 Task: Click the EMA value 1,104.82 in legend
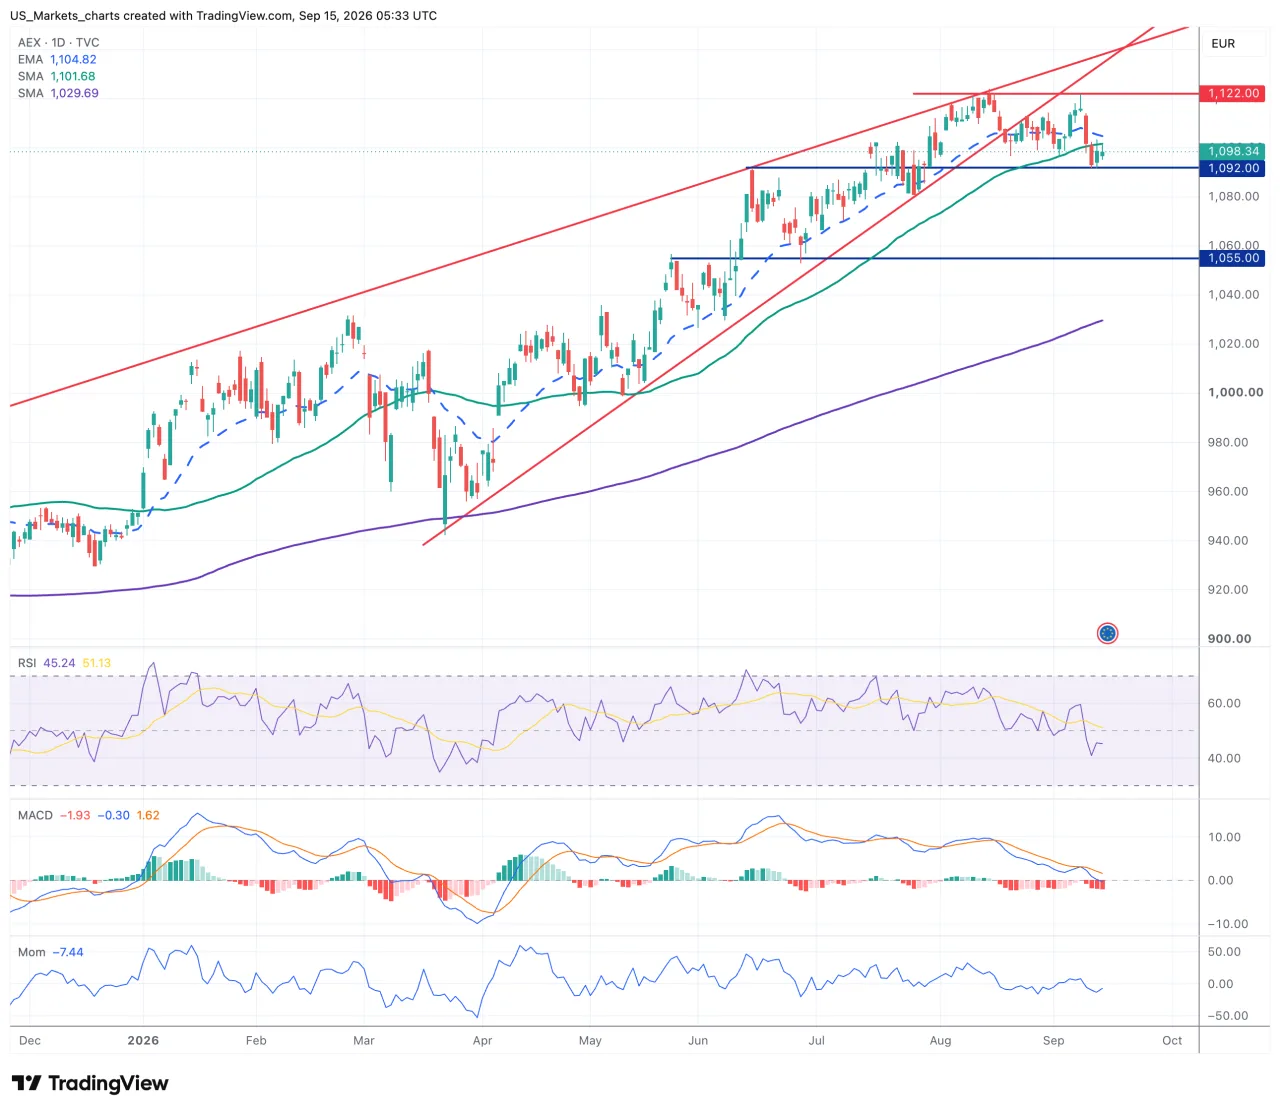click(x=73, y=59)
